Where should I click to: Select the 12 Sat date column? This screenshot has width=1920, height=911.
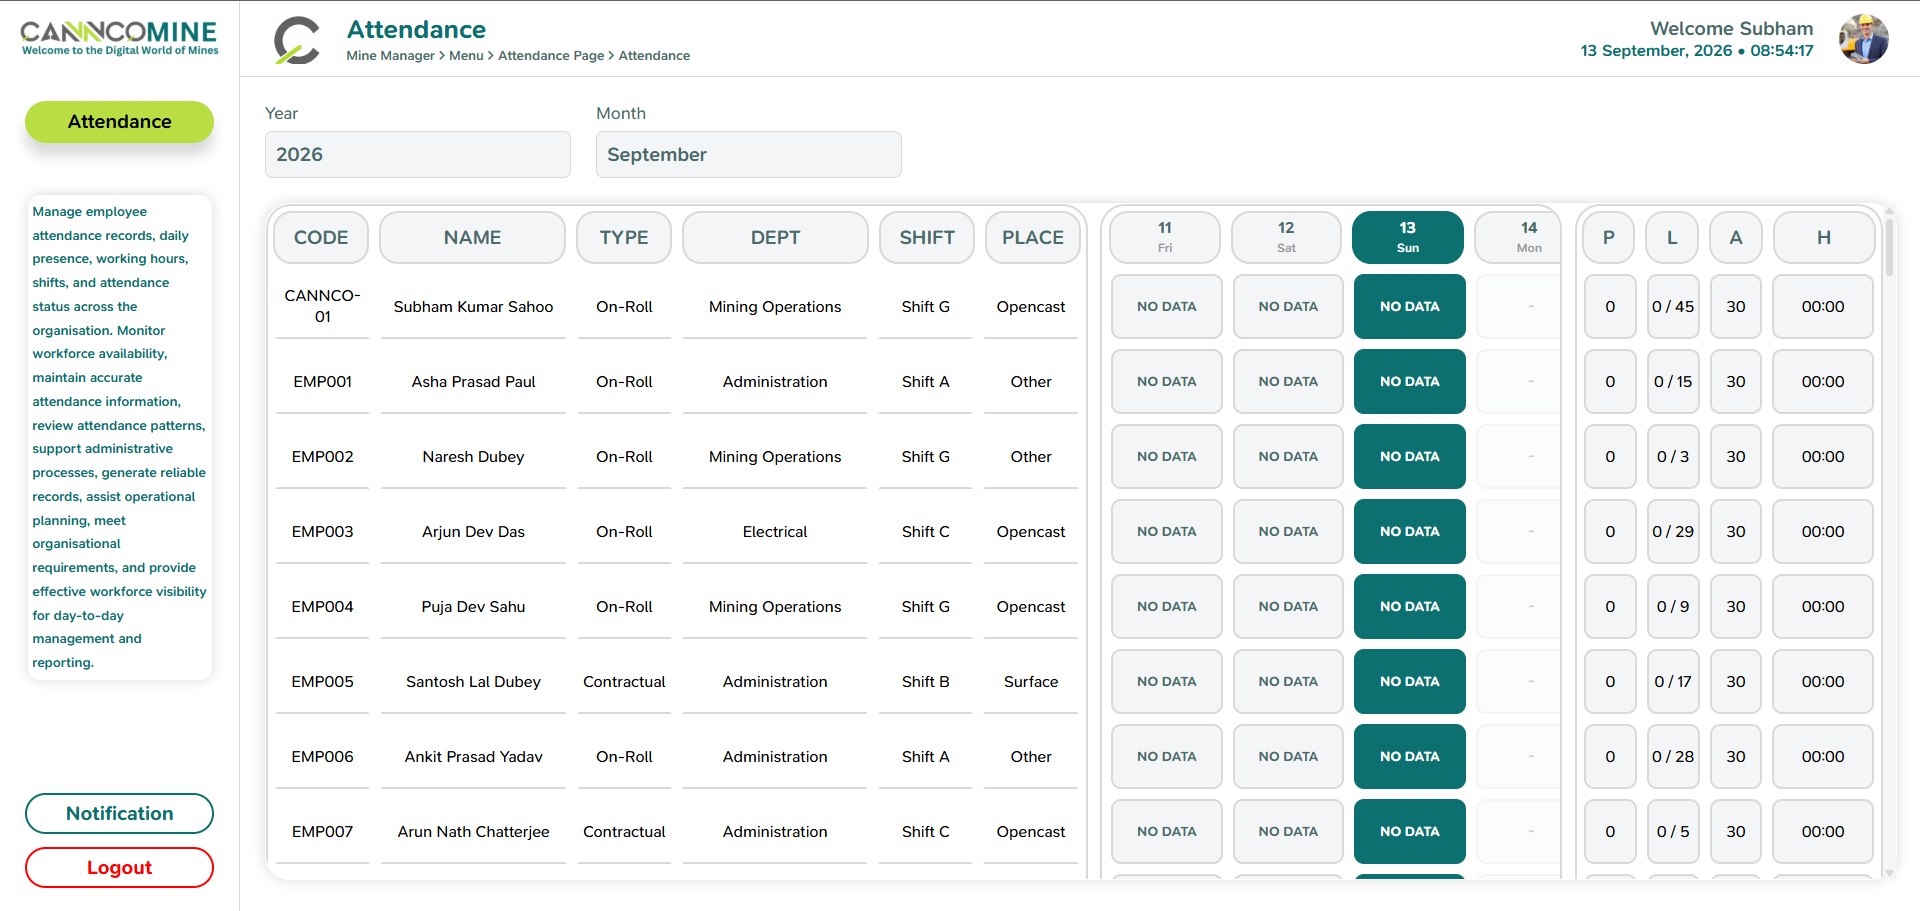click(x=1287, y=238)
